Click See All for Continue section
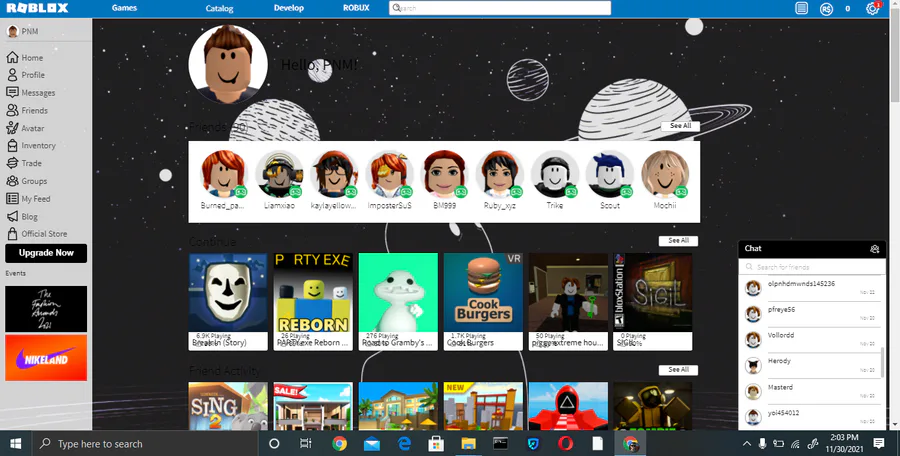The image size is (900, 456). [678, 241]
